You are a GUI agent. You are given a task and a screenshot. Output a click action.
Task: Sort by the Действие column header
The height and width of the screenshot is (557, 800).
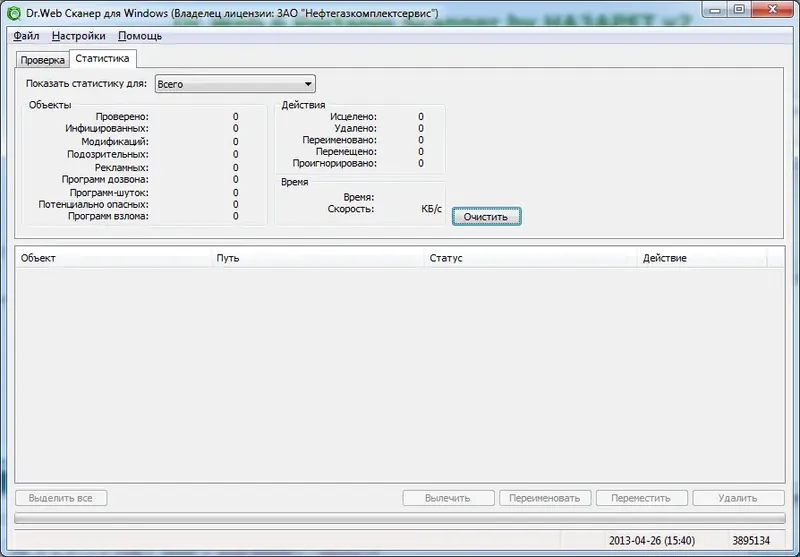click(x=702, y=258)
